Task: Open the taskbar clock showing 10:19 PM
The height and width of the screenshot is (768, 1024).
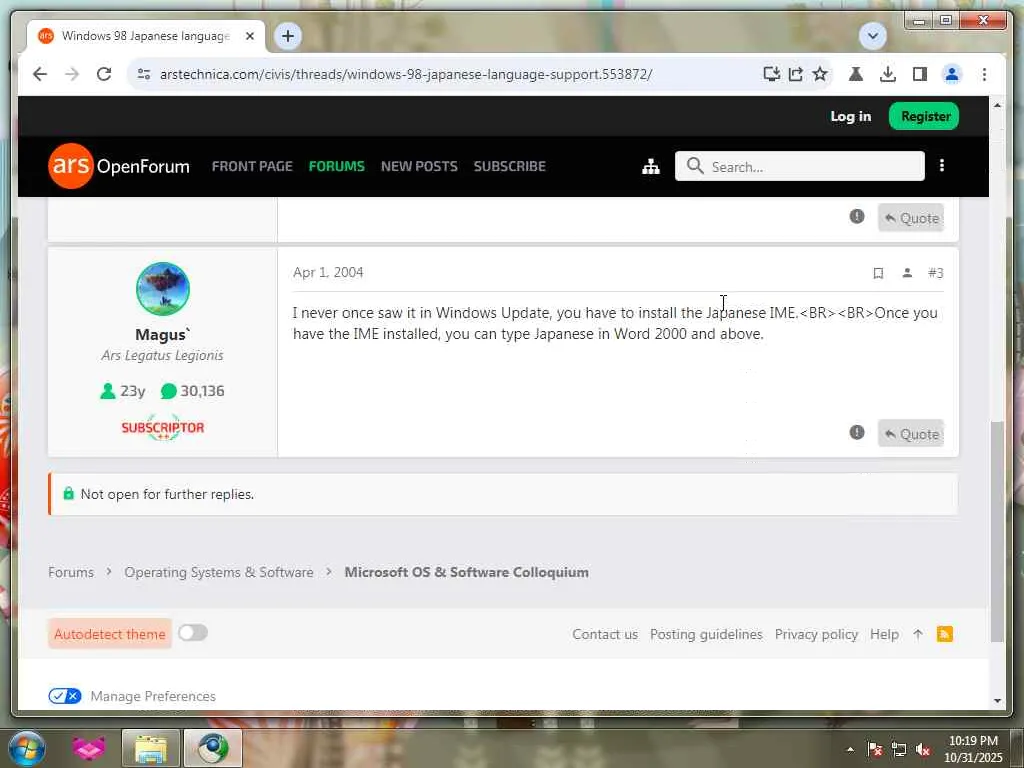Action: 973,749
